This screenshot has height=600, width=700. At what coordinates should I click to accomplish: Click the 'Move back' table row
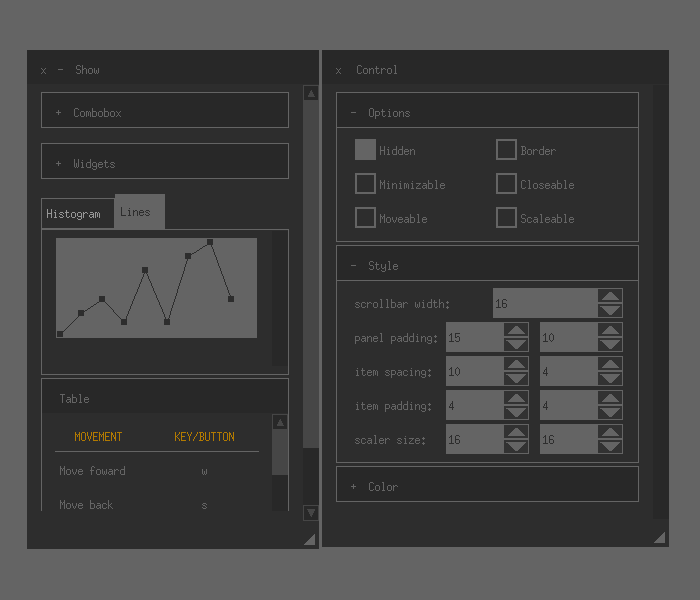(x=157, y=505)
